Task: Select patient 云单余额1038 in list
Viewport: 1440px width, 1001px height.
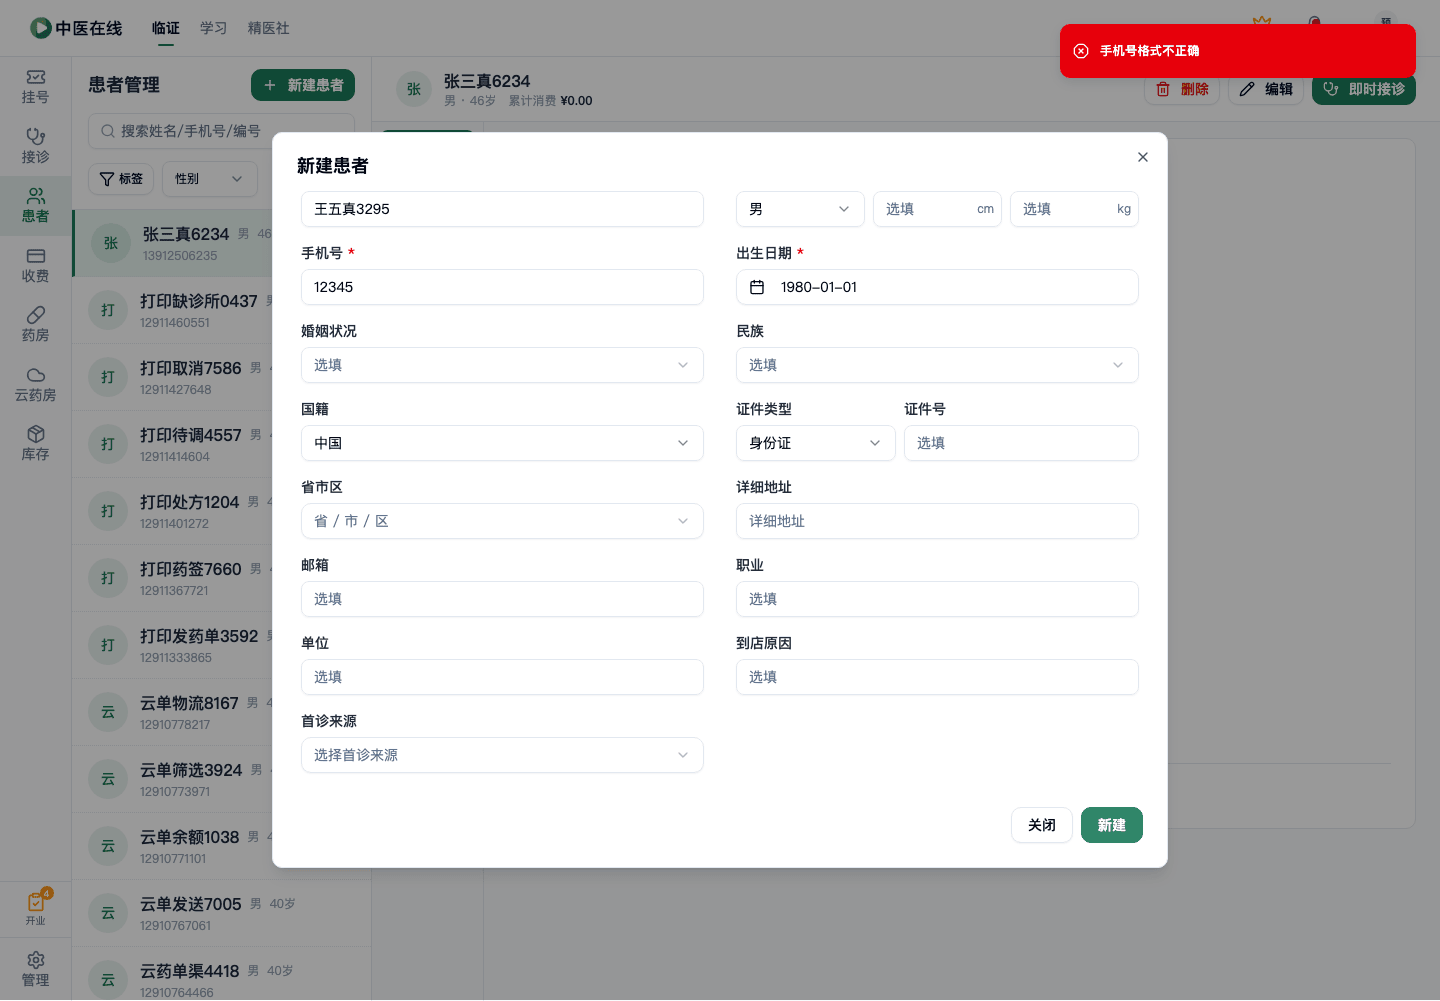Action: (x=172, y=846)
